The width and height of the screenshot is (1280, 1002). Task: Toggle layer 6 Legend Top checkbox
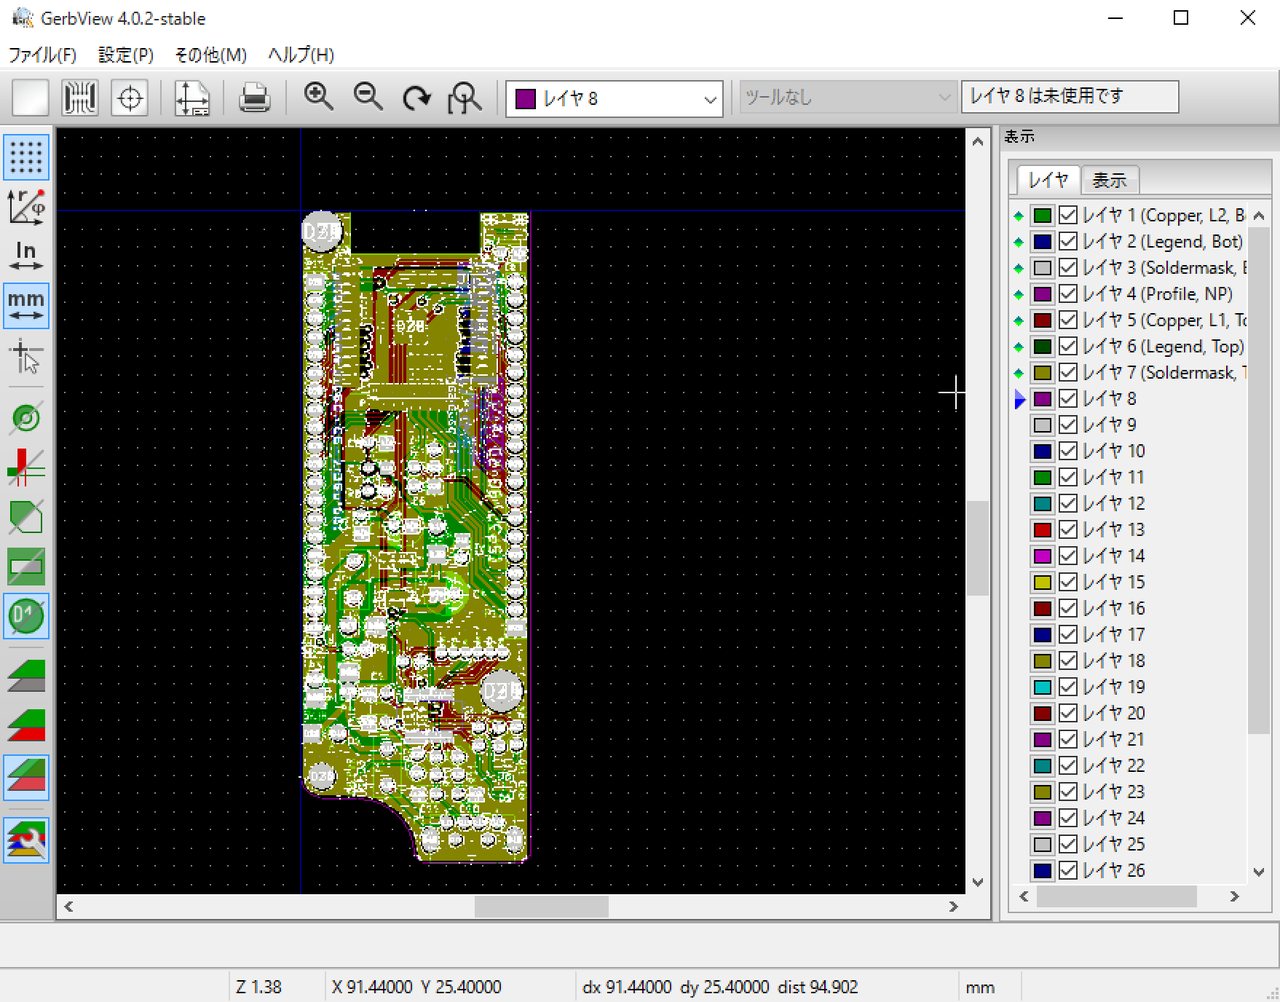click(x=1068, y=346)
